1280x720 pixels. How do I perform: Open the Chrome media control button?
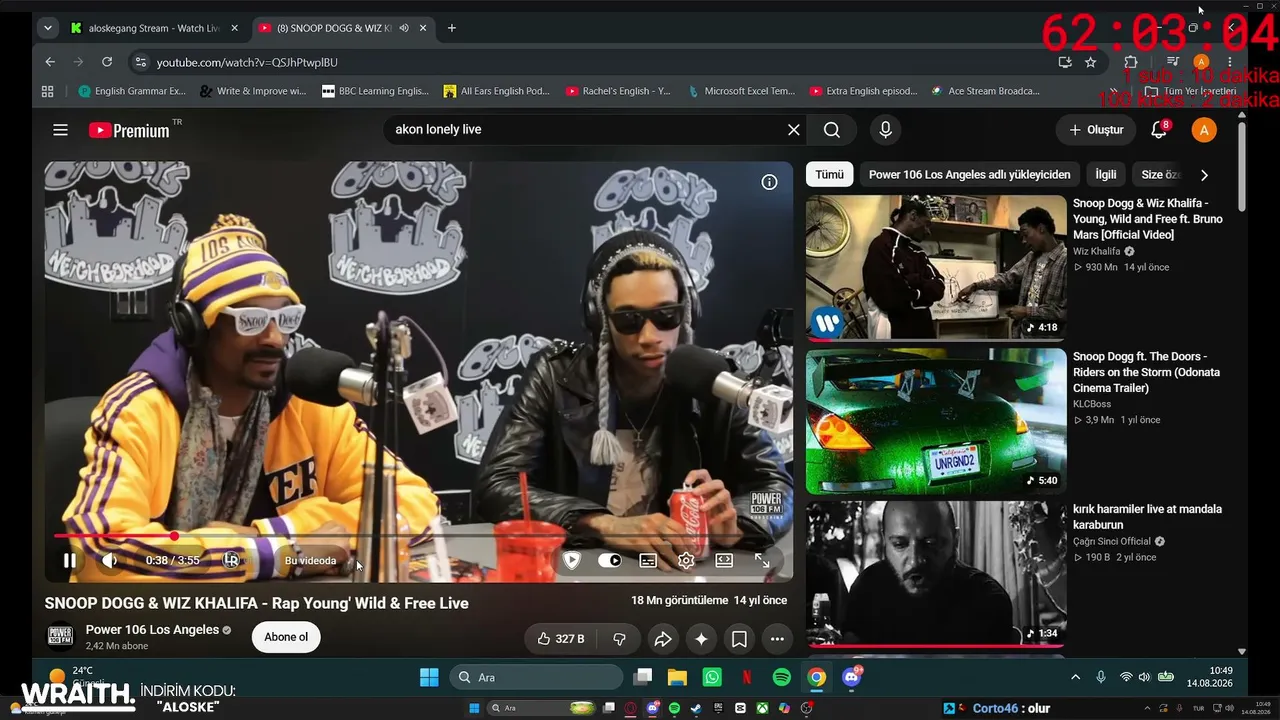[x=1174, y=62]
